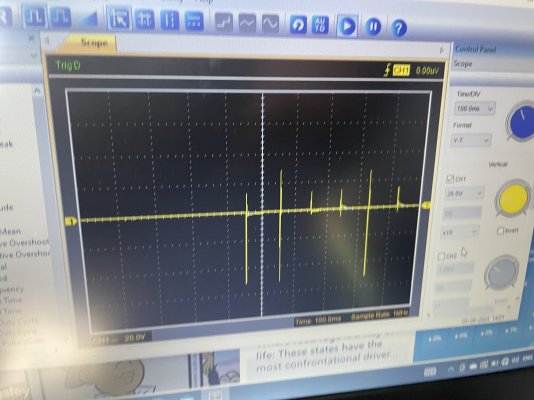534x400 pixels.
Task: Select the arrow cursor tool icon
Action: (119, 19)
